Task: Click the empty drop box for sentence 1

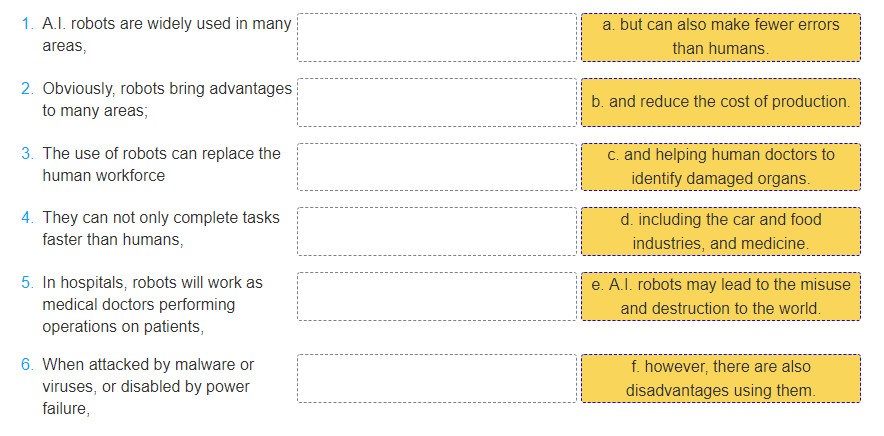Action: pos(437,37)
